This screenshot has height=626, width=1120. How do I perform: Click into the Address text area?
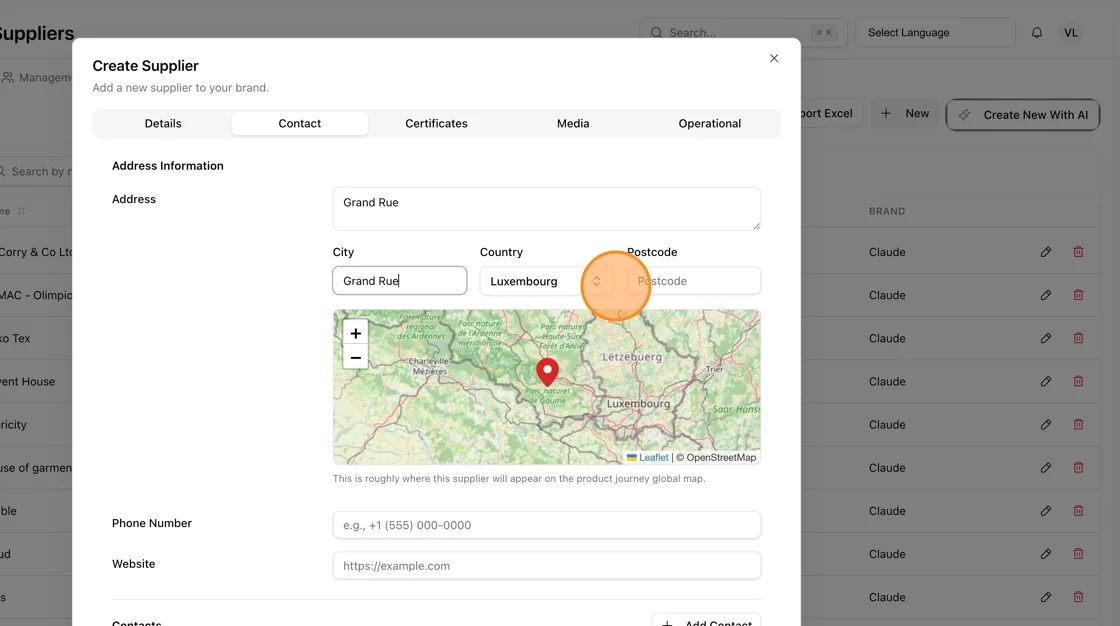tap(546, 209)
